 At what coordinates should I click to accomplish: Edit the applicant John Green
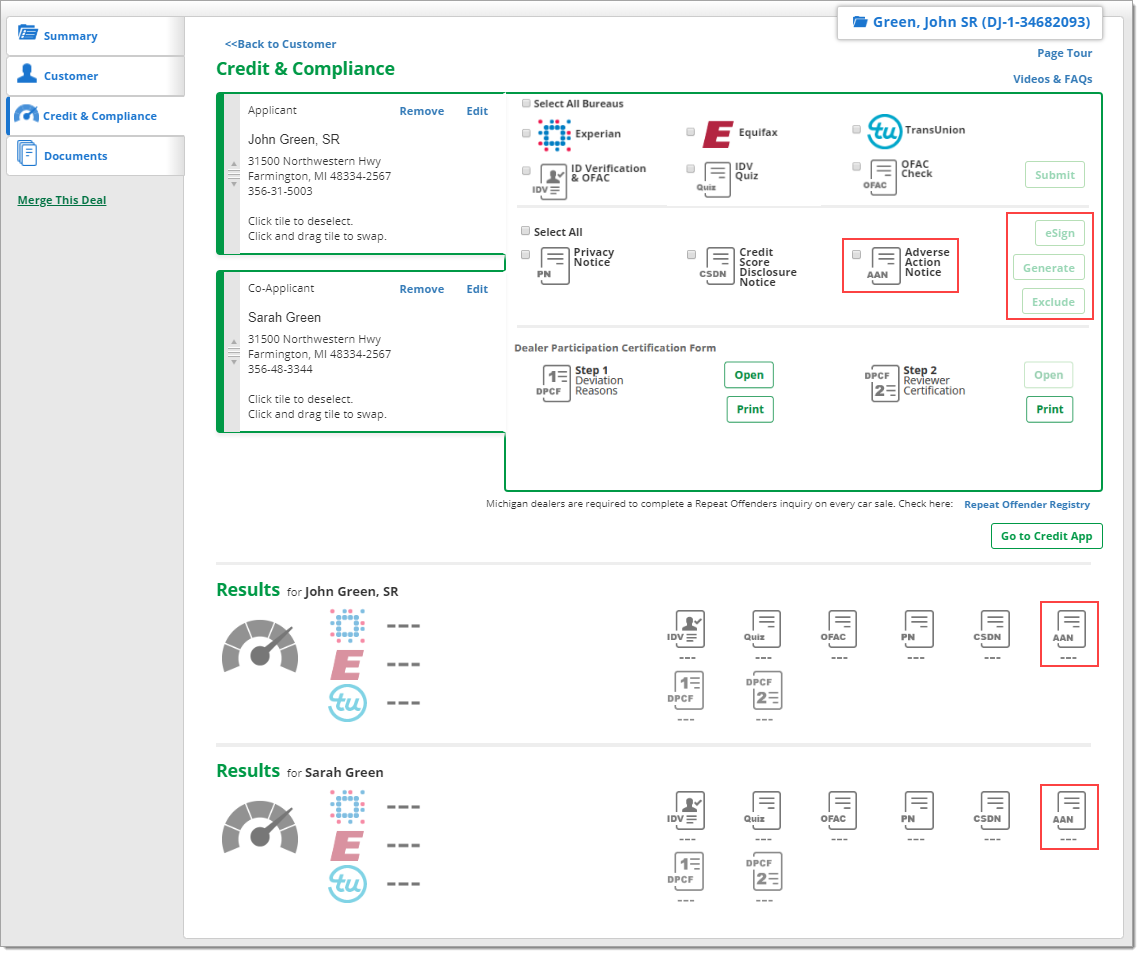[x=477, y=111]
